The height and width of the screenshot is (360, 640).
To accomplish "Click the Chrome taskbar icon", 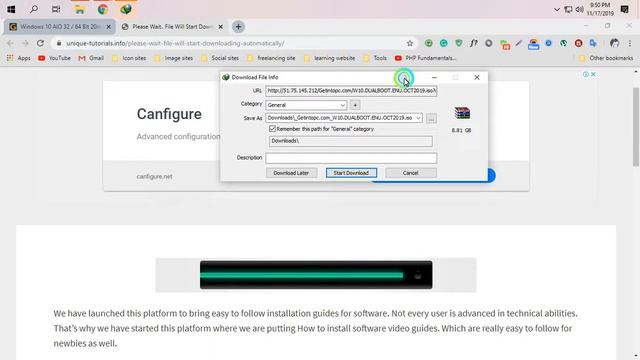I will (102, 9).
